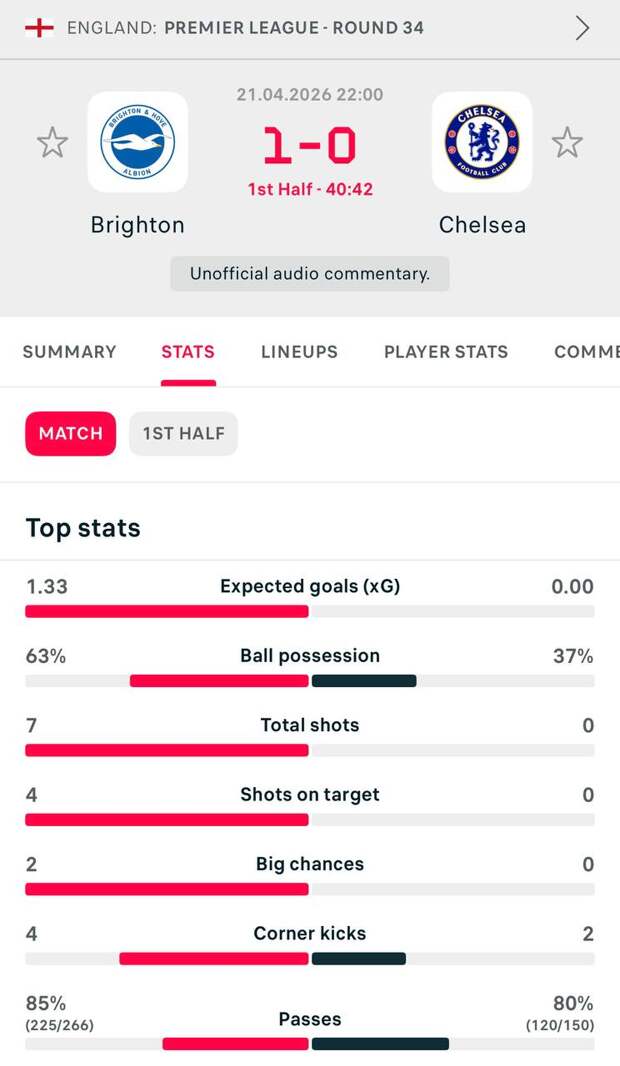This screenshot has height=1066, width=620.
Task: Toggle favorite star for Brighton
Action: 52,143
